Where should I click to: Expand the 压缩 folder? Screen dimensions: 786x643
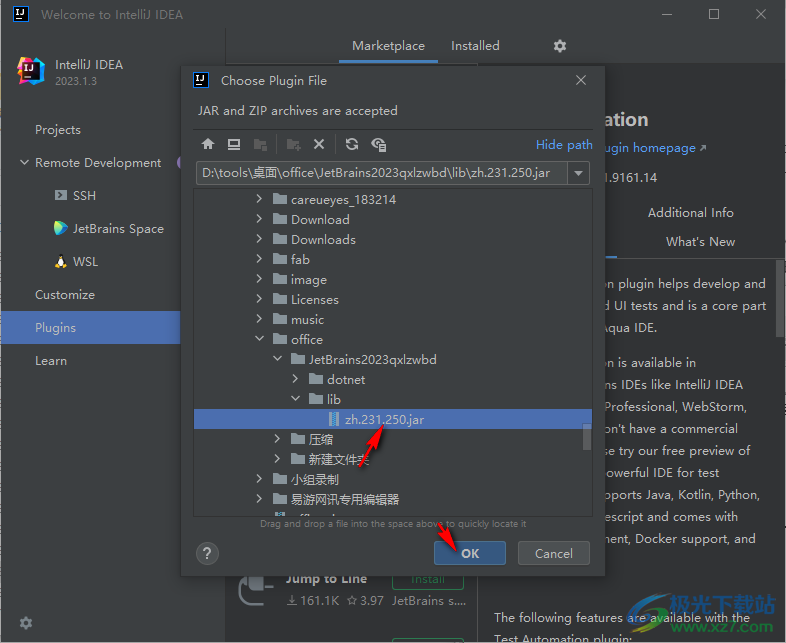pos(277,439)
